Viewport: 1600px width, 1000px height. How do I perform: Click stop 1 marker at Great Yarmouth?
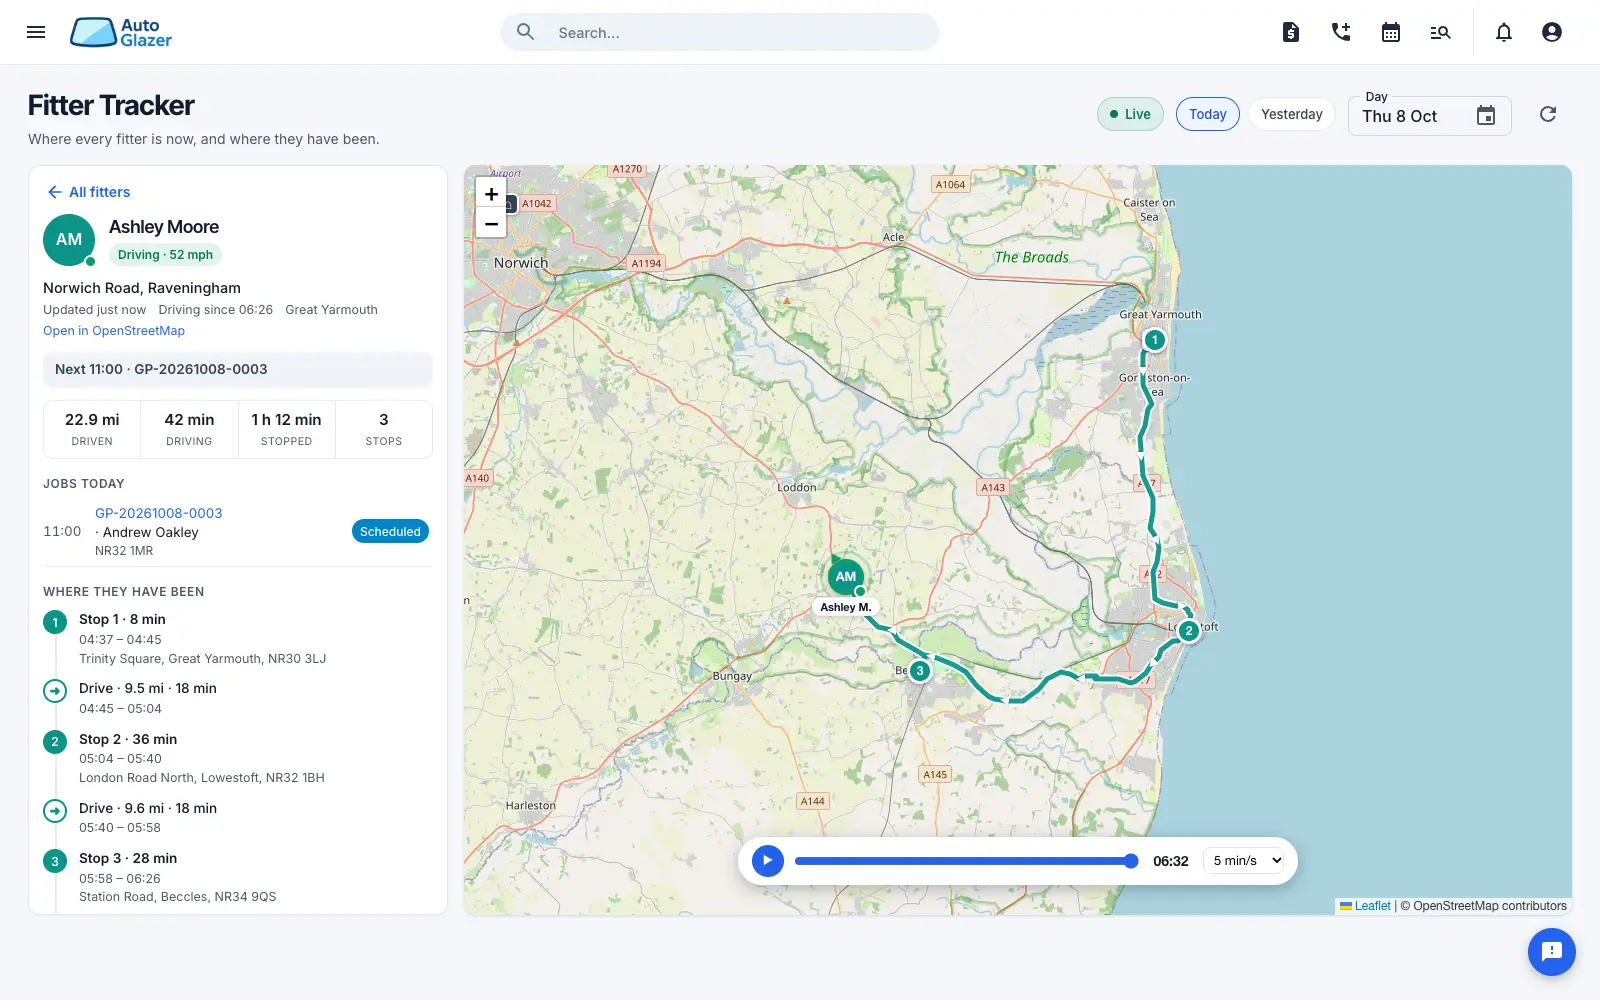click(1154, 340)
